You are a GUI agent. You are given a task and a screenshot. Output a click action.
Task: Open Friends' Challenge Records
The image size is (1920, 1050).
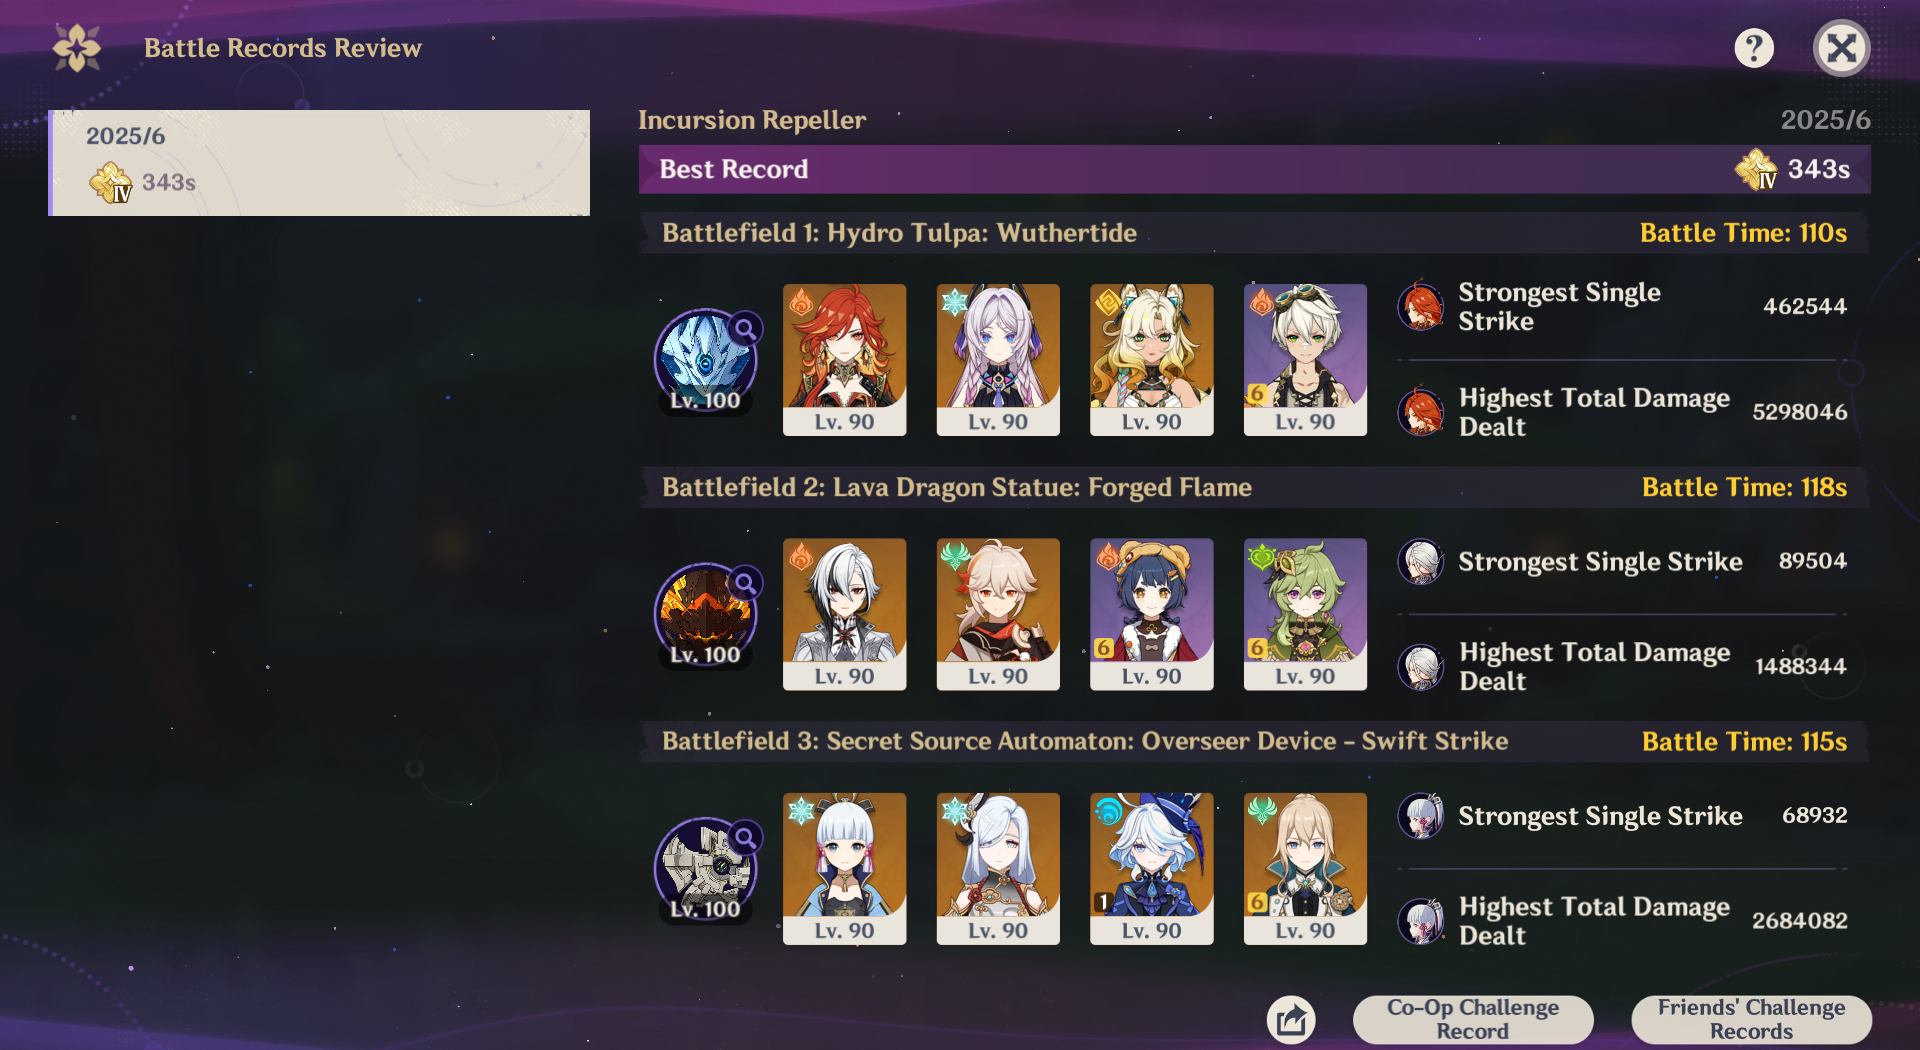pyautogui.click(x=1751, y=1019)
